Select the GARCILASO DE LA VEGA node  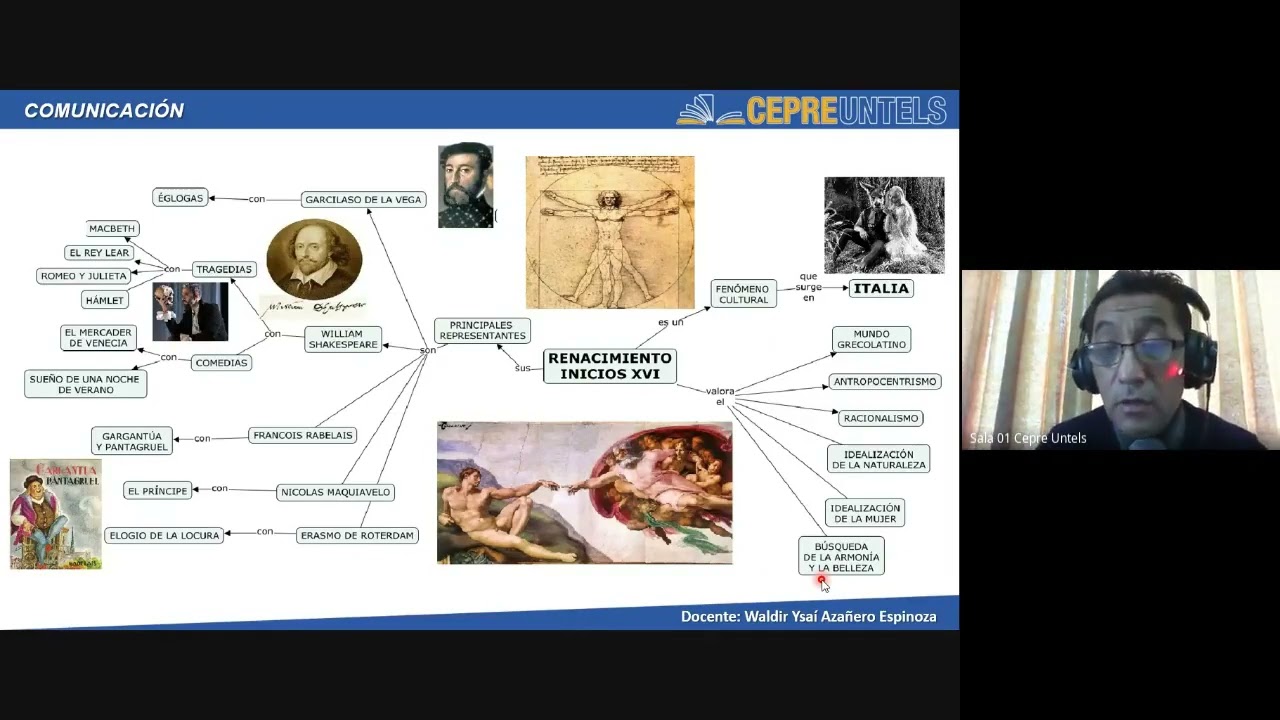364,200
